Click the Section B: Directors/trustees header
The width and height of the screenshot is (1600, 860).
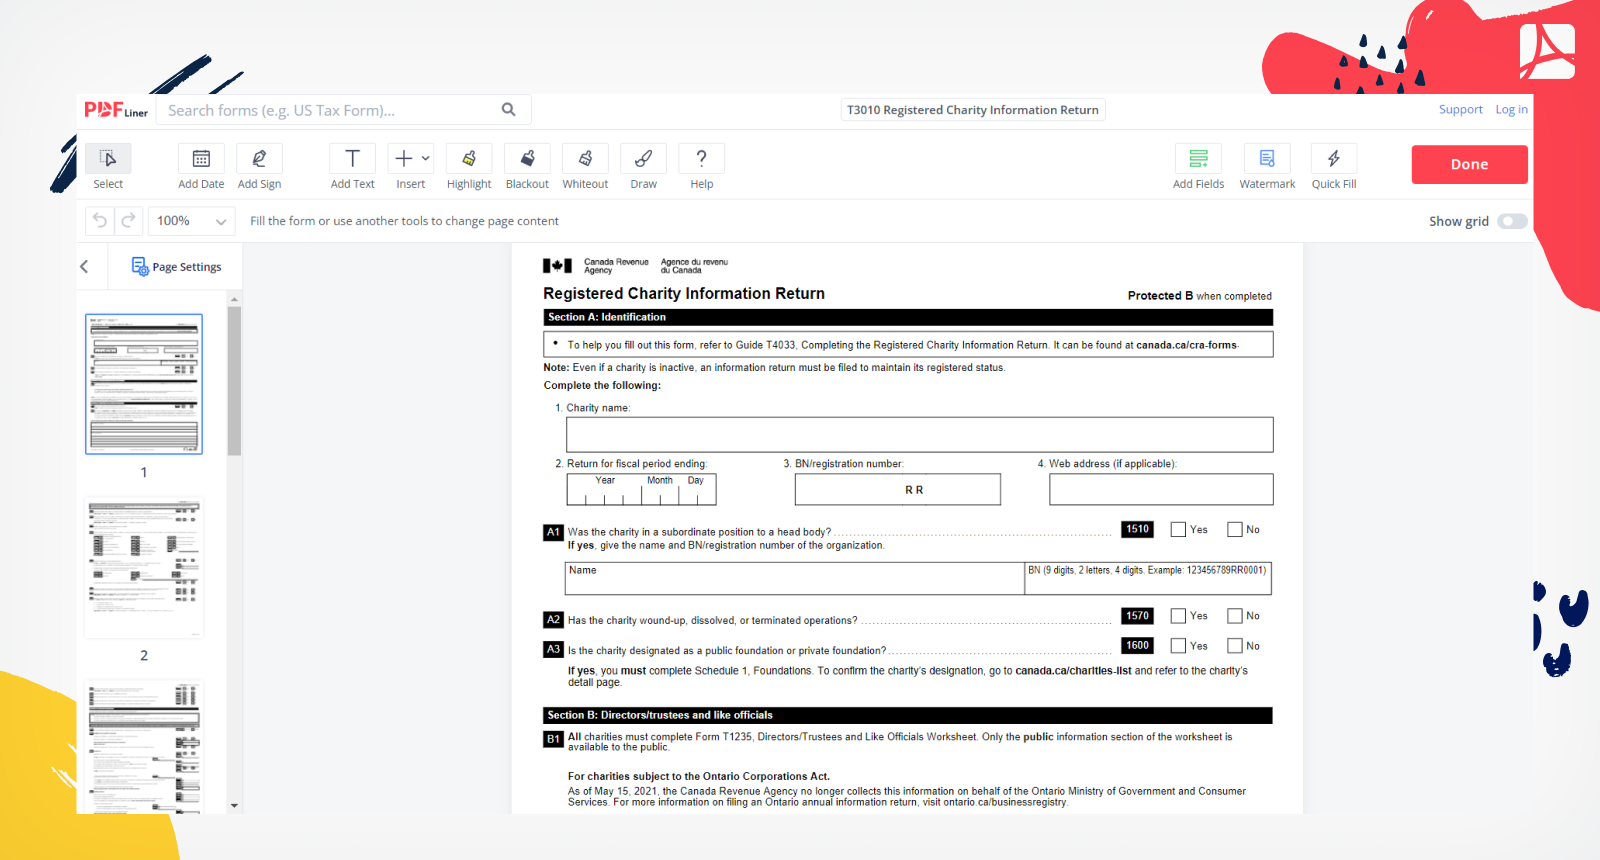[908, 715]
